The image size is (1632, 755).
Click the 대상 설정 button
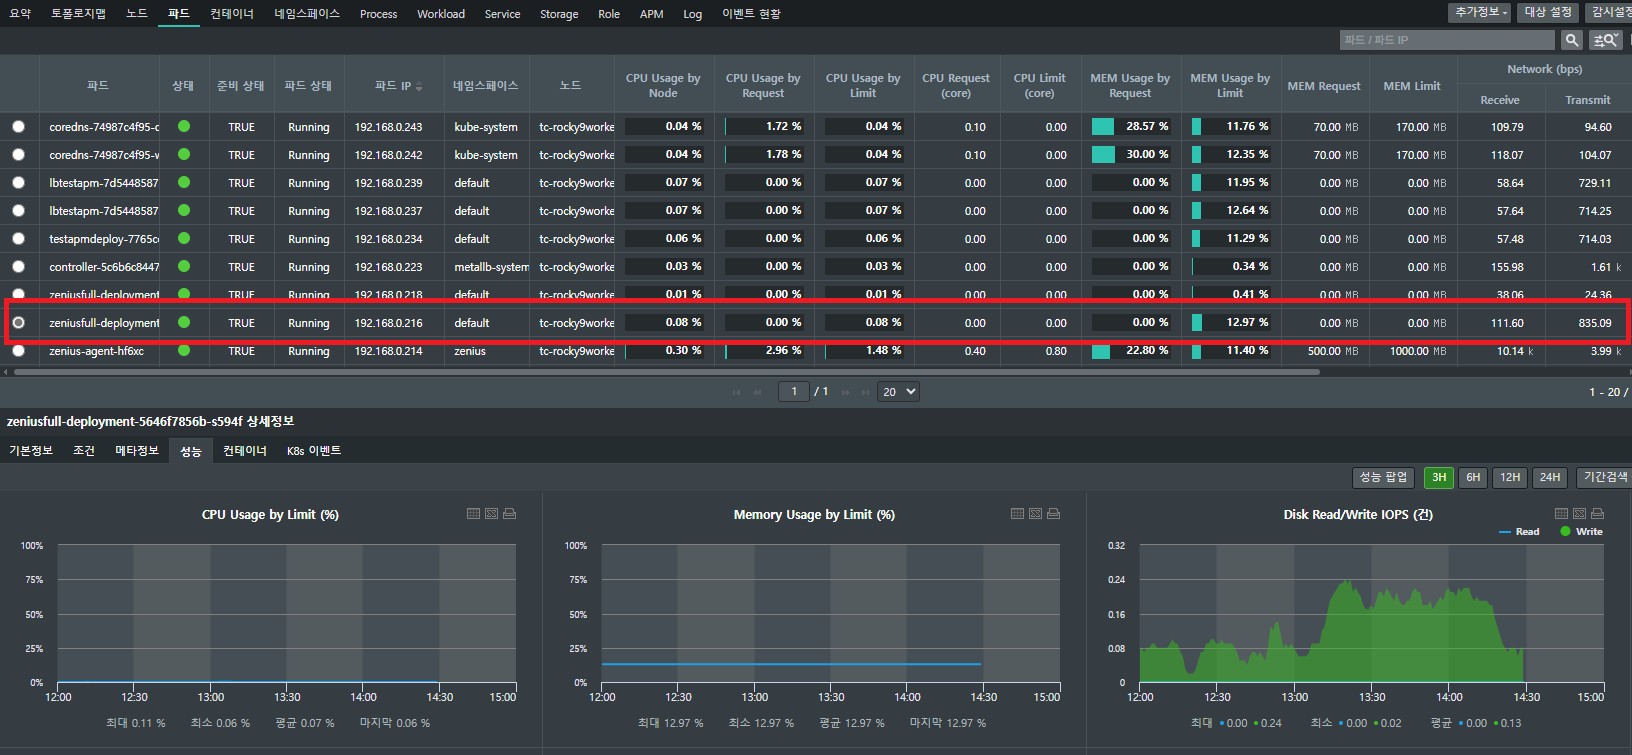point(1548,12)
